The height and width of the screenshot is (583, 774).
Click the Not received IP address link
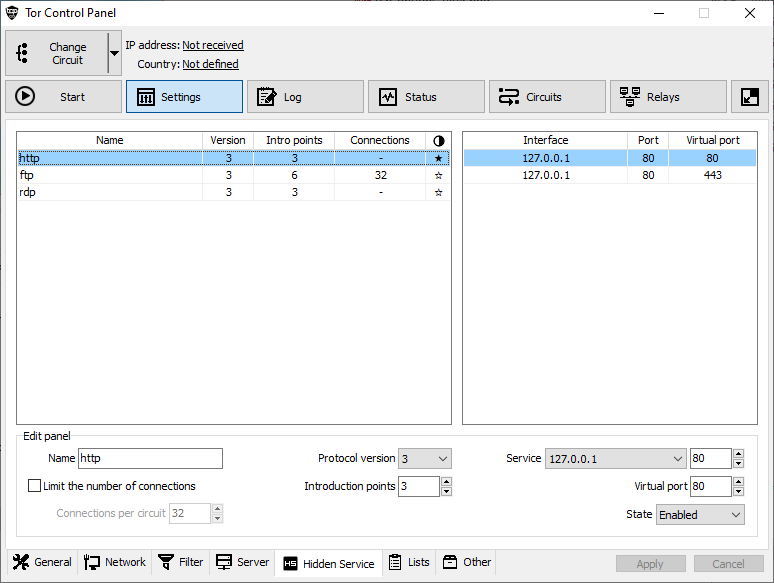213,45
